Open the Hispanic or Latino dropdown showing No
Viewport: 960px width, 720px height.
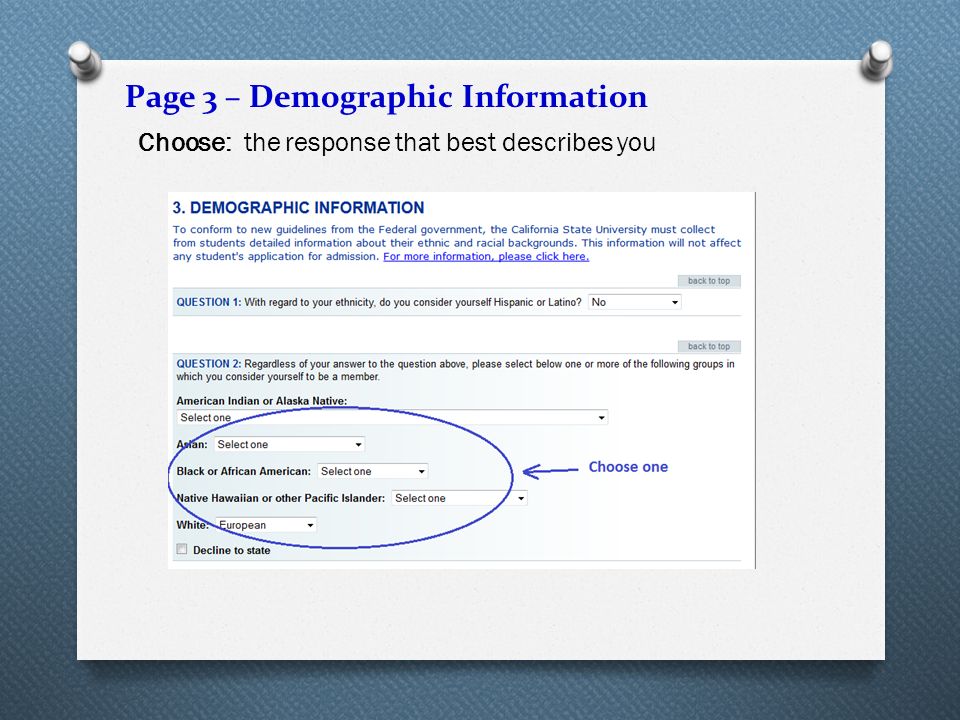coord(634,302)
